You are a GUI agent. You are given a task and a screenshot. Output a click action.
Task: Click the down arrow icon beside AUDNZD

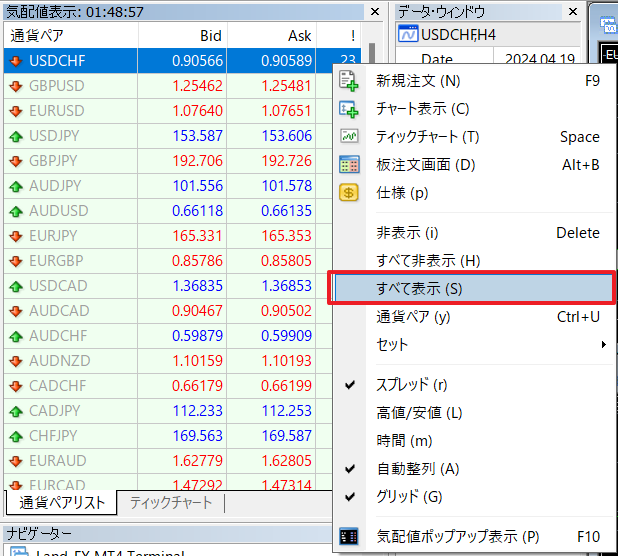pyautogui.click(x=16, y=361)
